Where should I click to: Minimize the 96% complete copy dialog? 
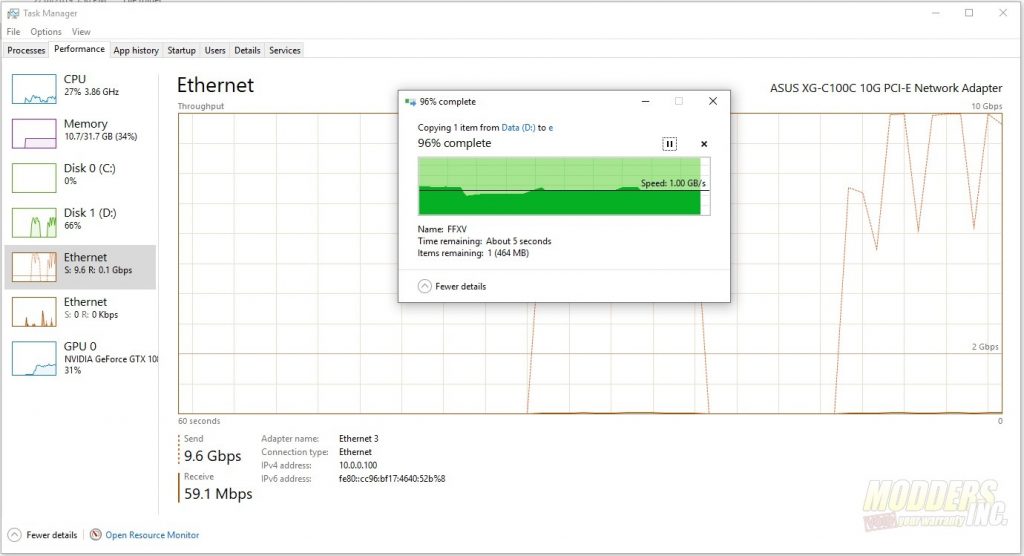pos(645,101)
